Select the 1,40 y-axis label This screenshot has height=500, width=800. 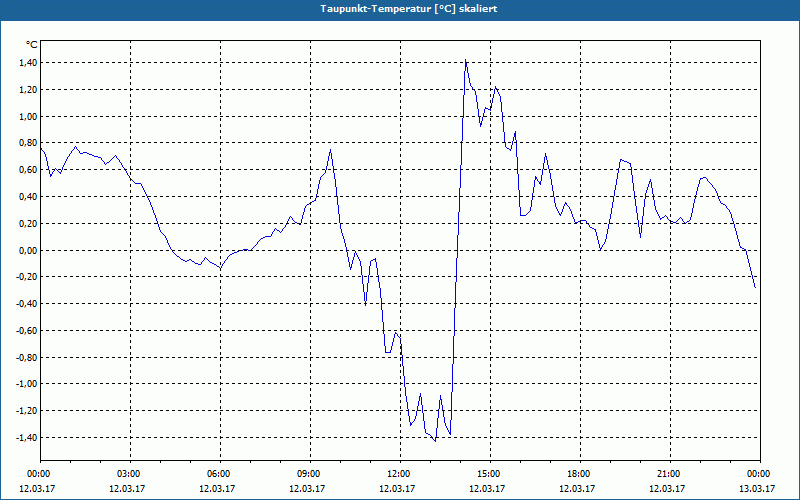pos(28,63)
